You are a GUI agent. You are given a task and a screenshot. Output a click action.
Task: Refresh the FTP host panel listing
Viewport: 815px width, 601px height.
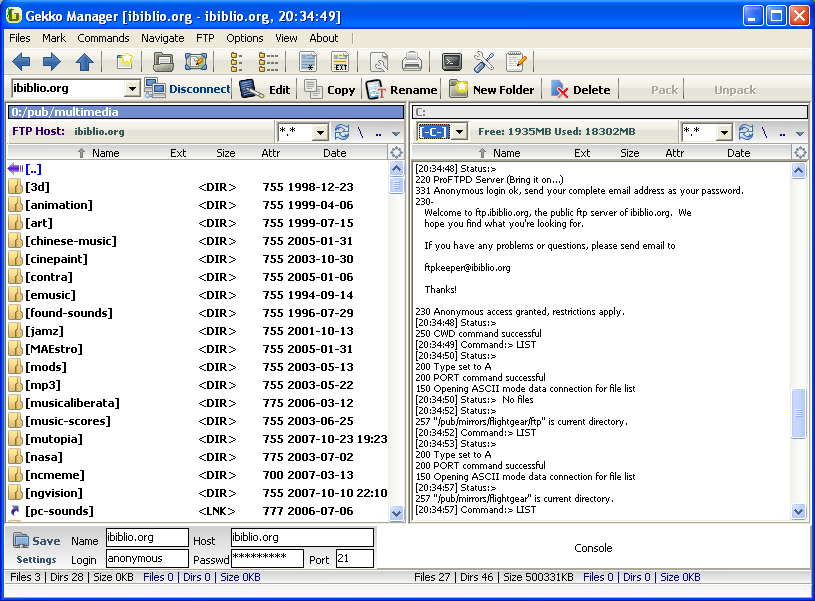pos(341,132)
